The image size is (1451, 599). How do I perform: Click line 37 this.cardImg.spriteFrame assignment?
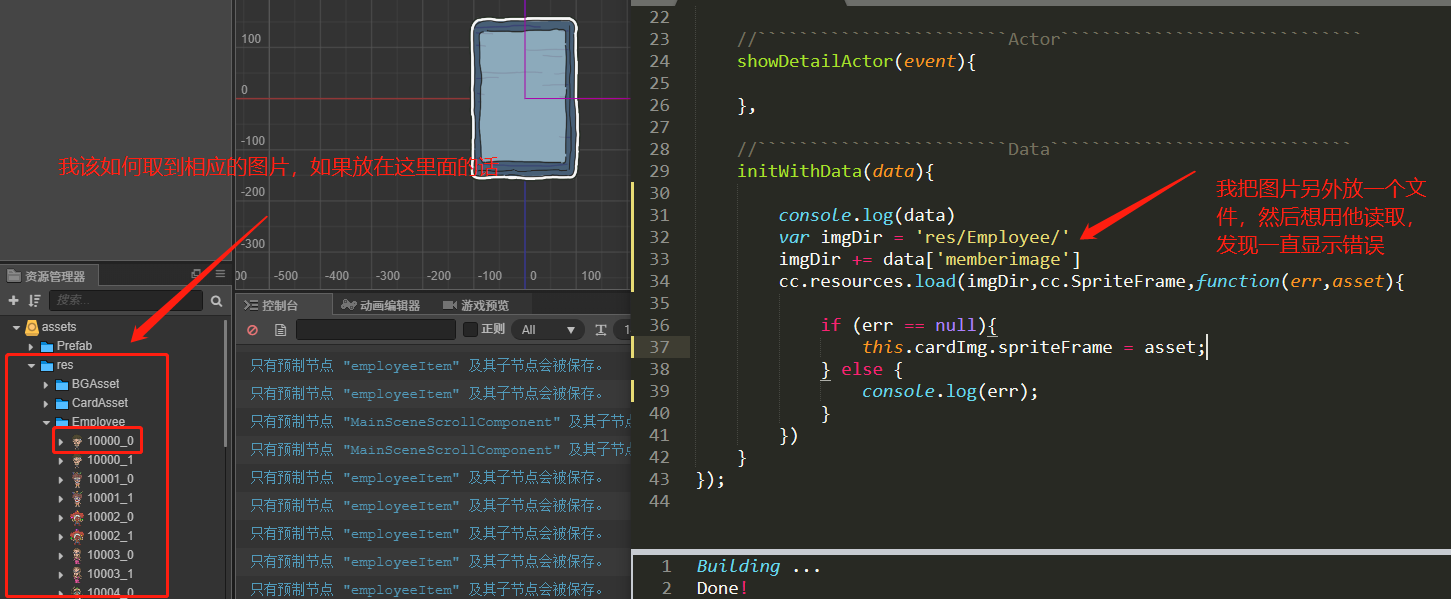pos(1033,347)
